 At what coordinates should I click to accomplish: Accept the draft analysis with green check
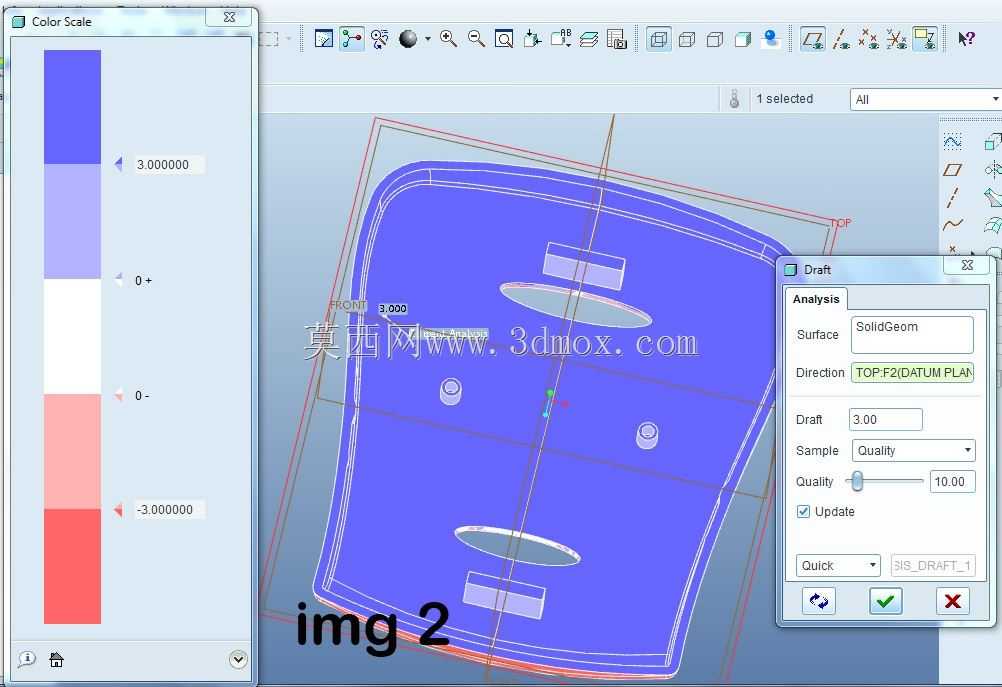click(886, 601)
